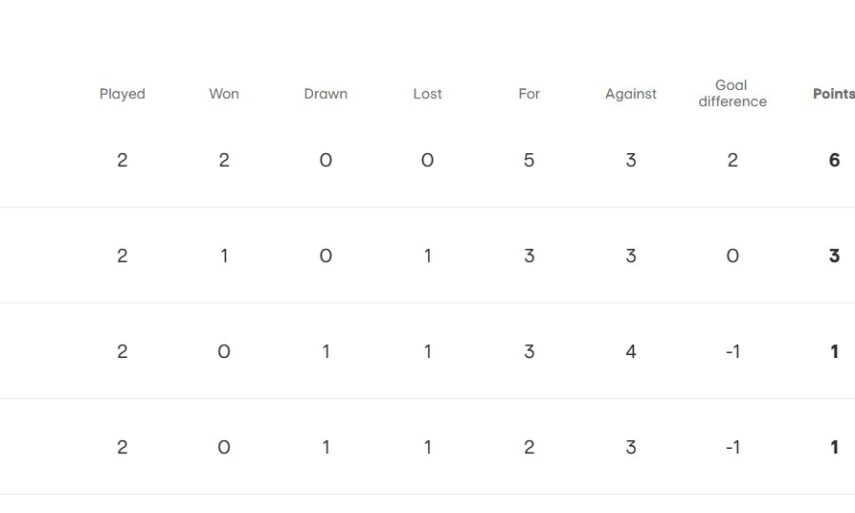Click the first row's Won value of 2
The height and width of the screenshot is (513, 855).
(224, 160)
